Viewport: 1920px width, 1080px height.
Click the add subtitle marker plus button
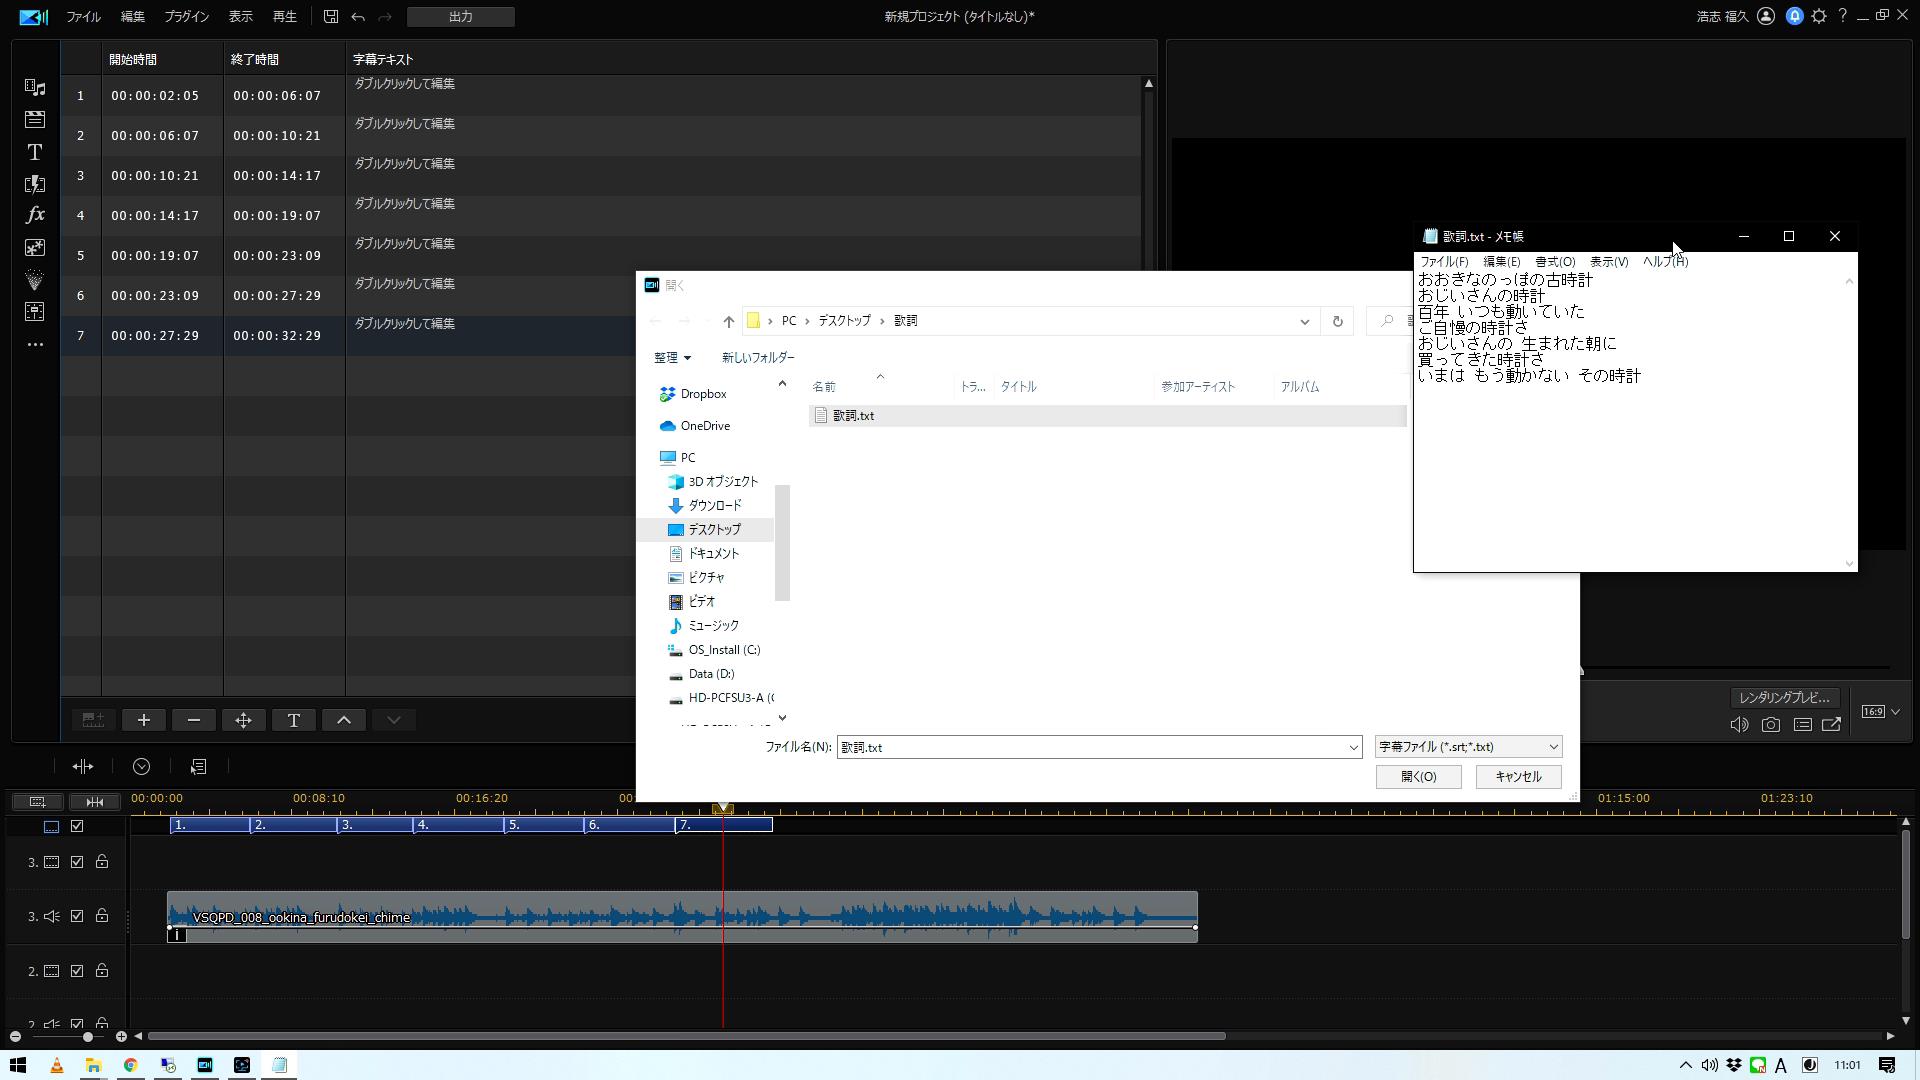click(x=144, y=720)
